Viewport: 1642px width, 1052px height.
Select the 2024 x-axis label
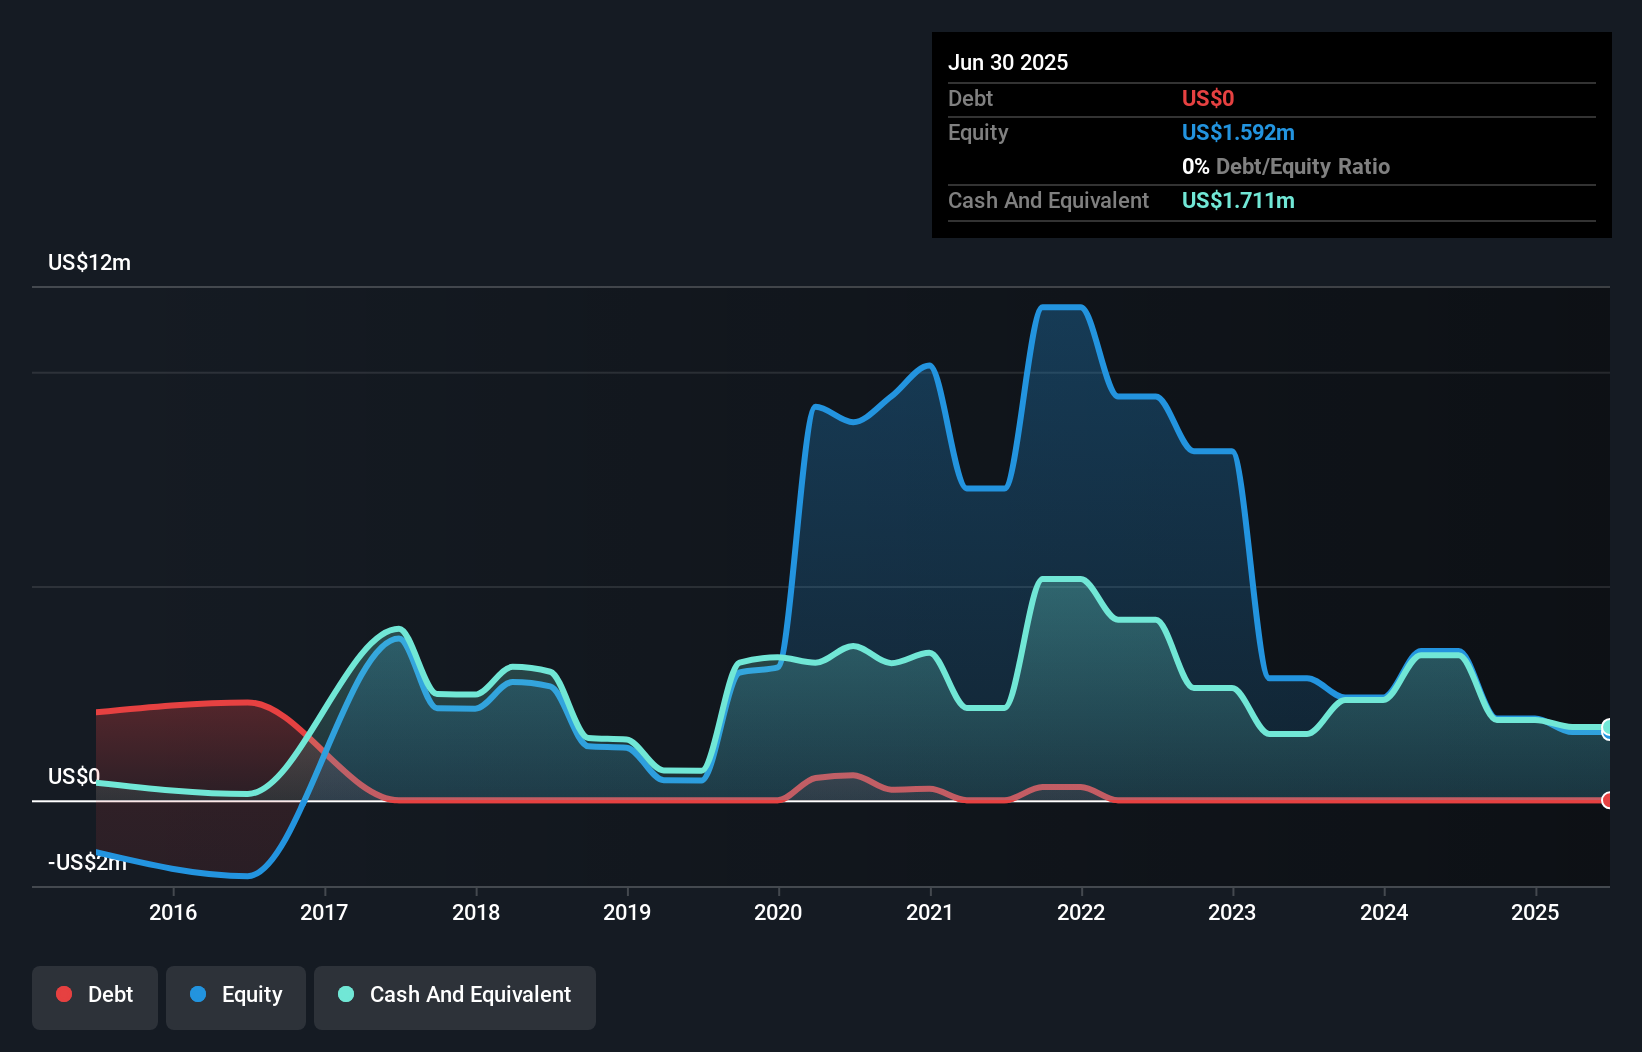1384,912
